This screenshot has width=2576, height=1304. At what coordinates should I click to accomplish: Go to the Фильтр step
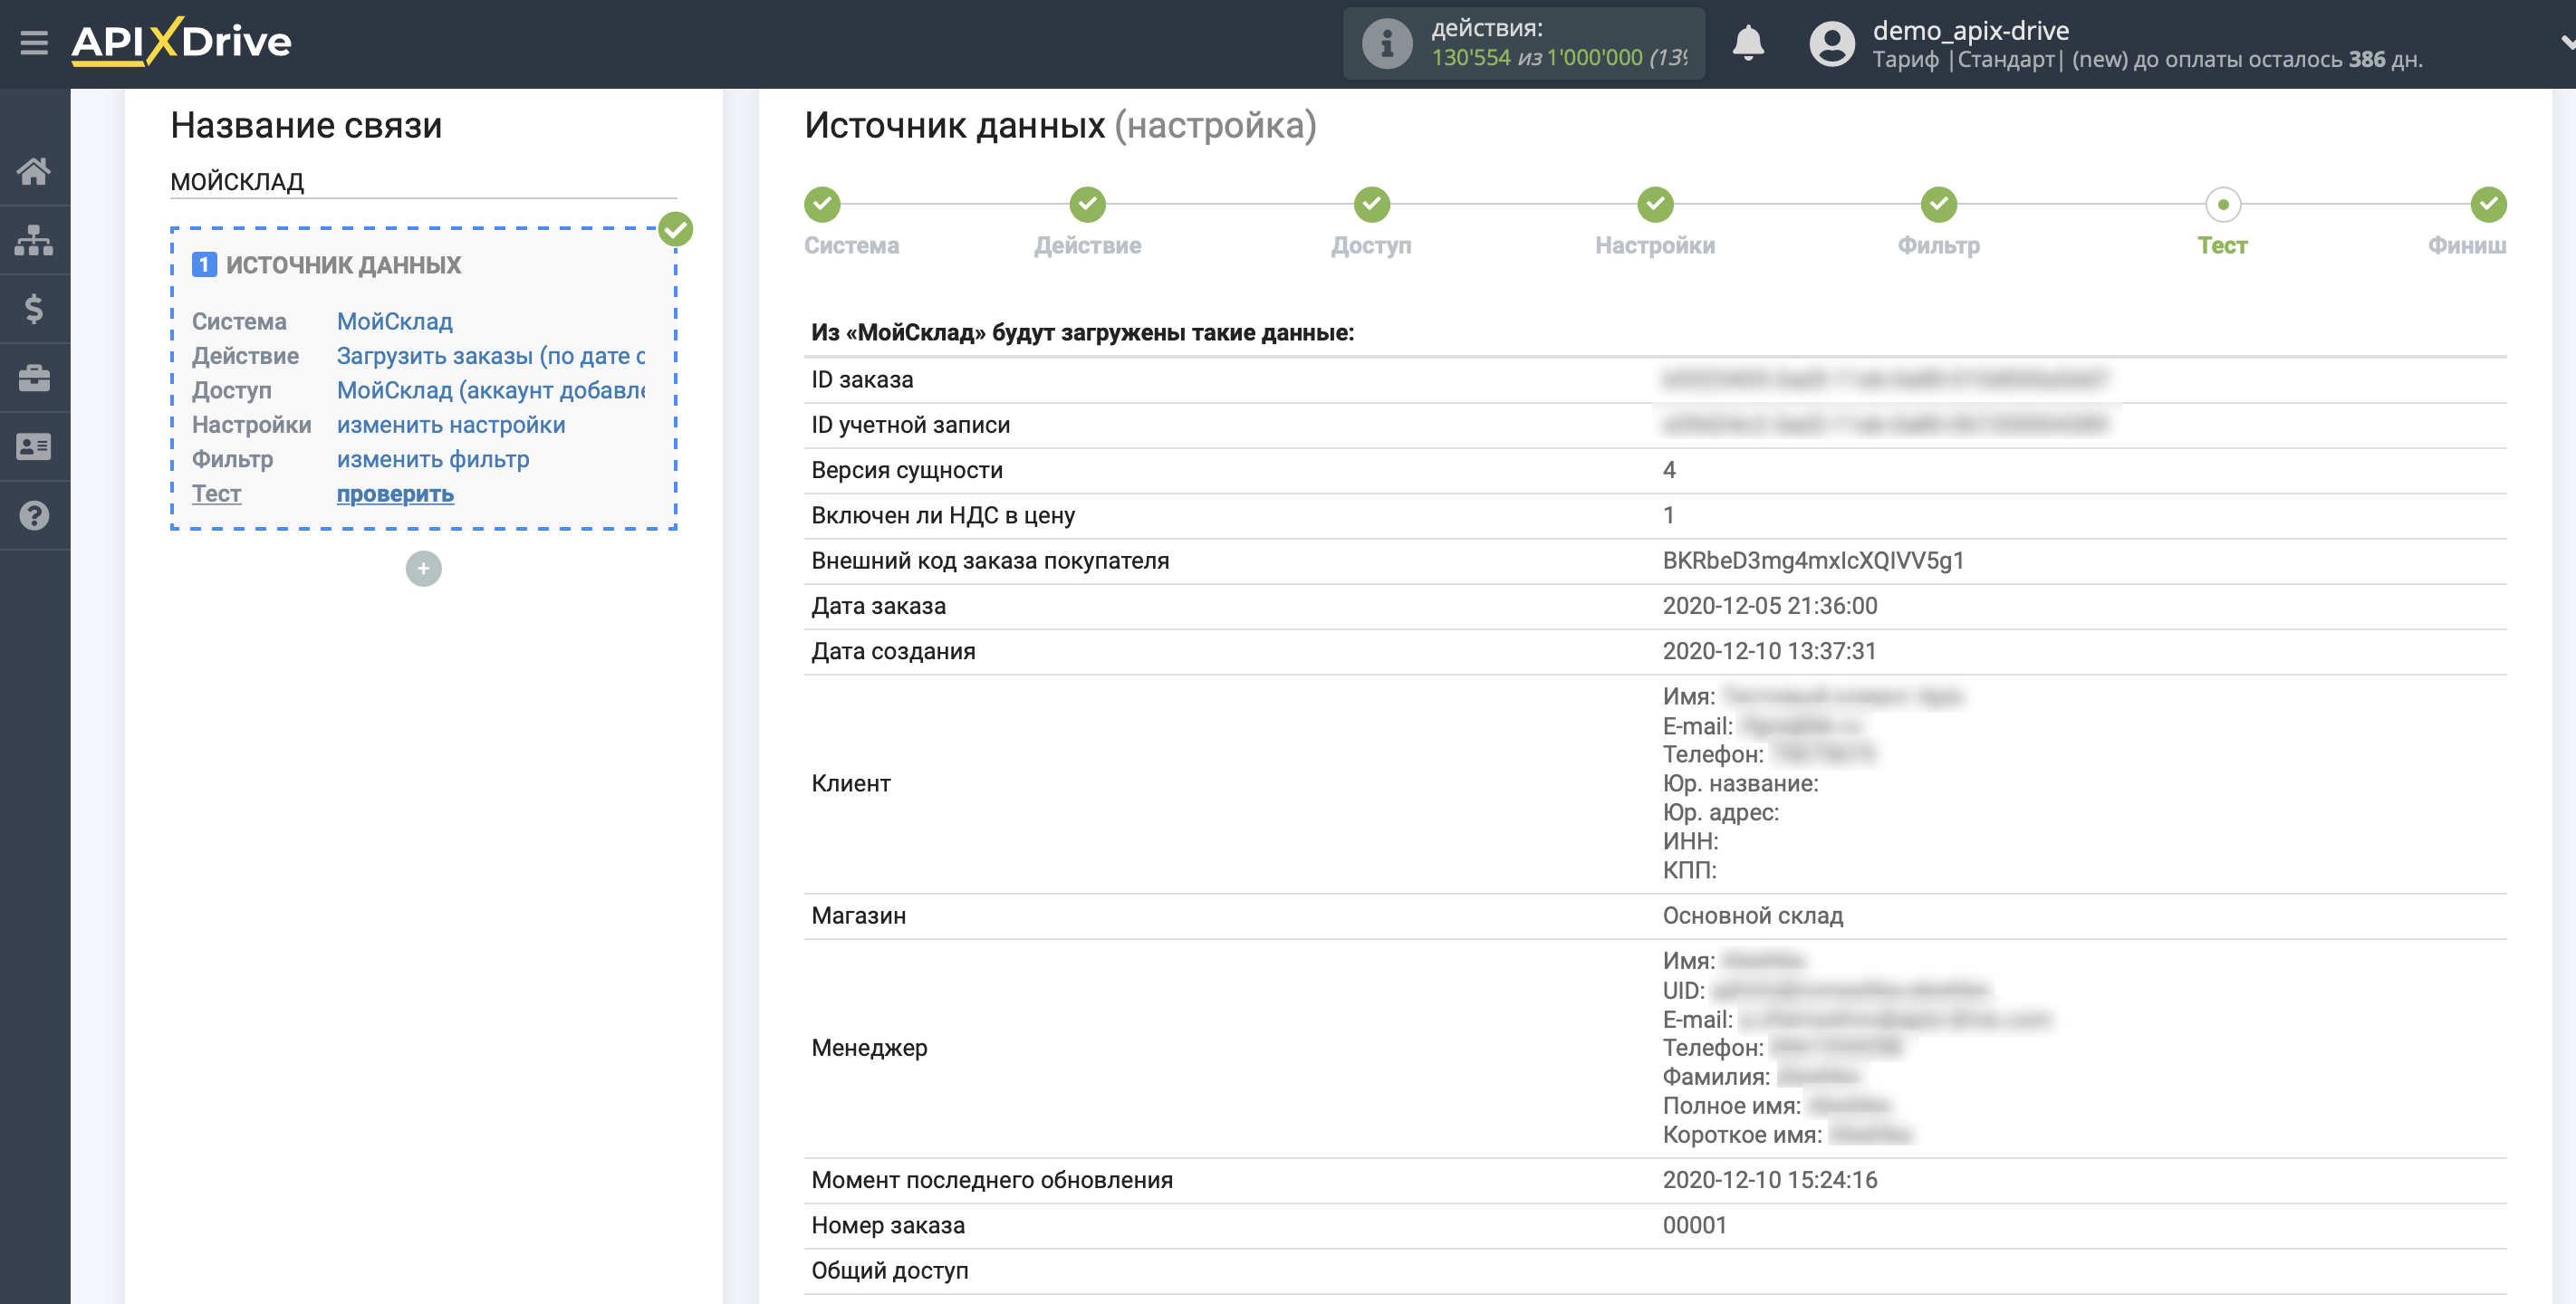click(1938, 205)
